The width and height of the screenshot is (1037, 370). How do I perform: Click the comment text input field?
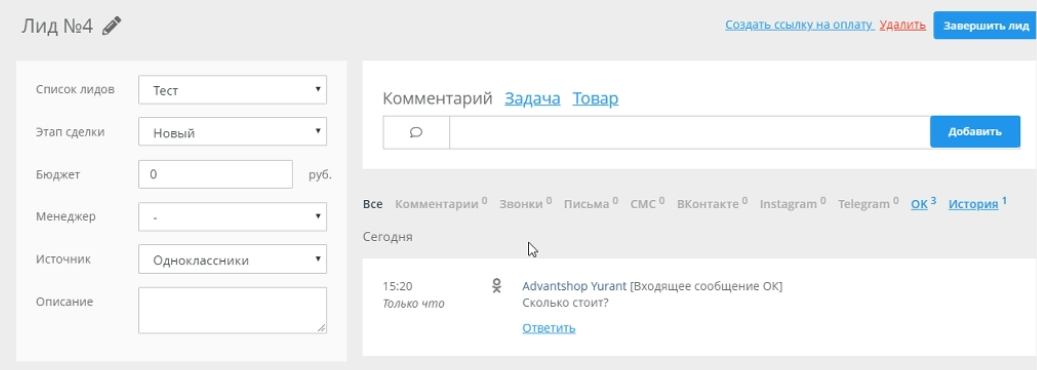690,132
